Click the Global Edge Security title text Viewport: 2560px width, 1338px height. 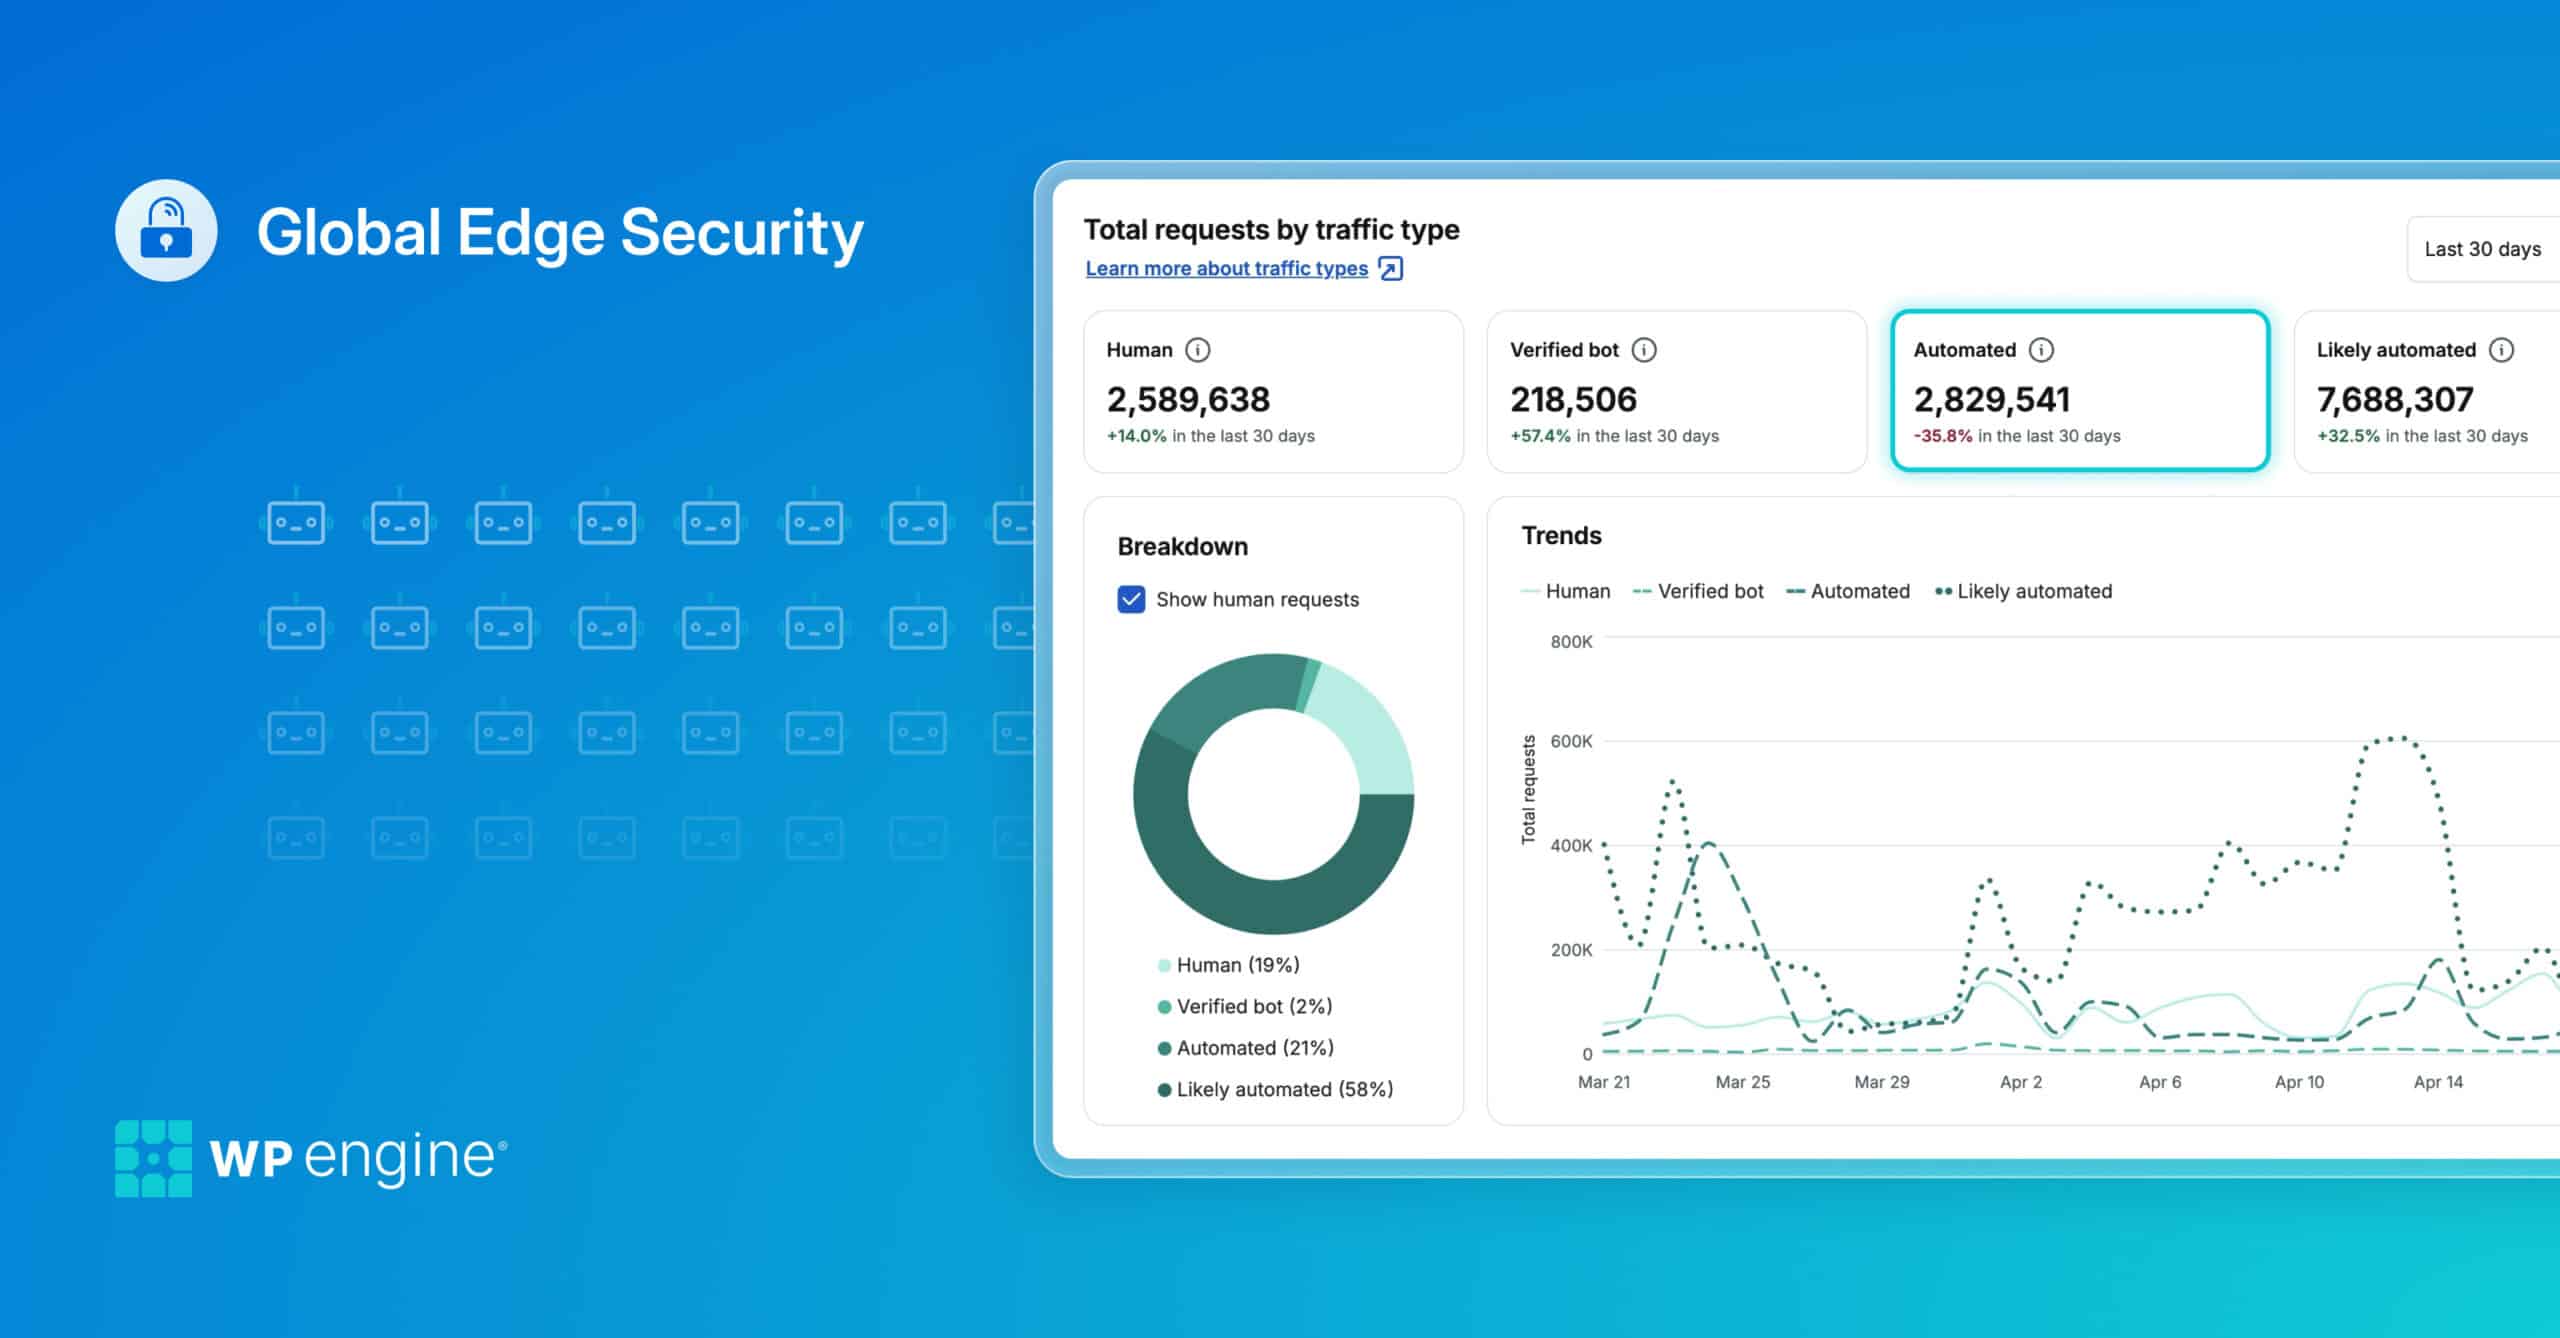click(560, 234)
